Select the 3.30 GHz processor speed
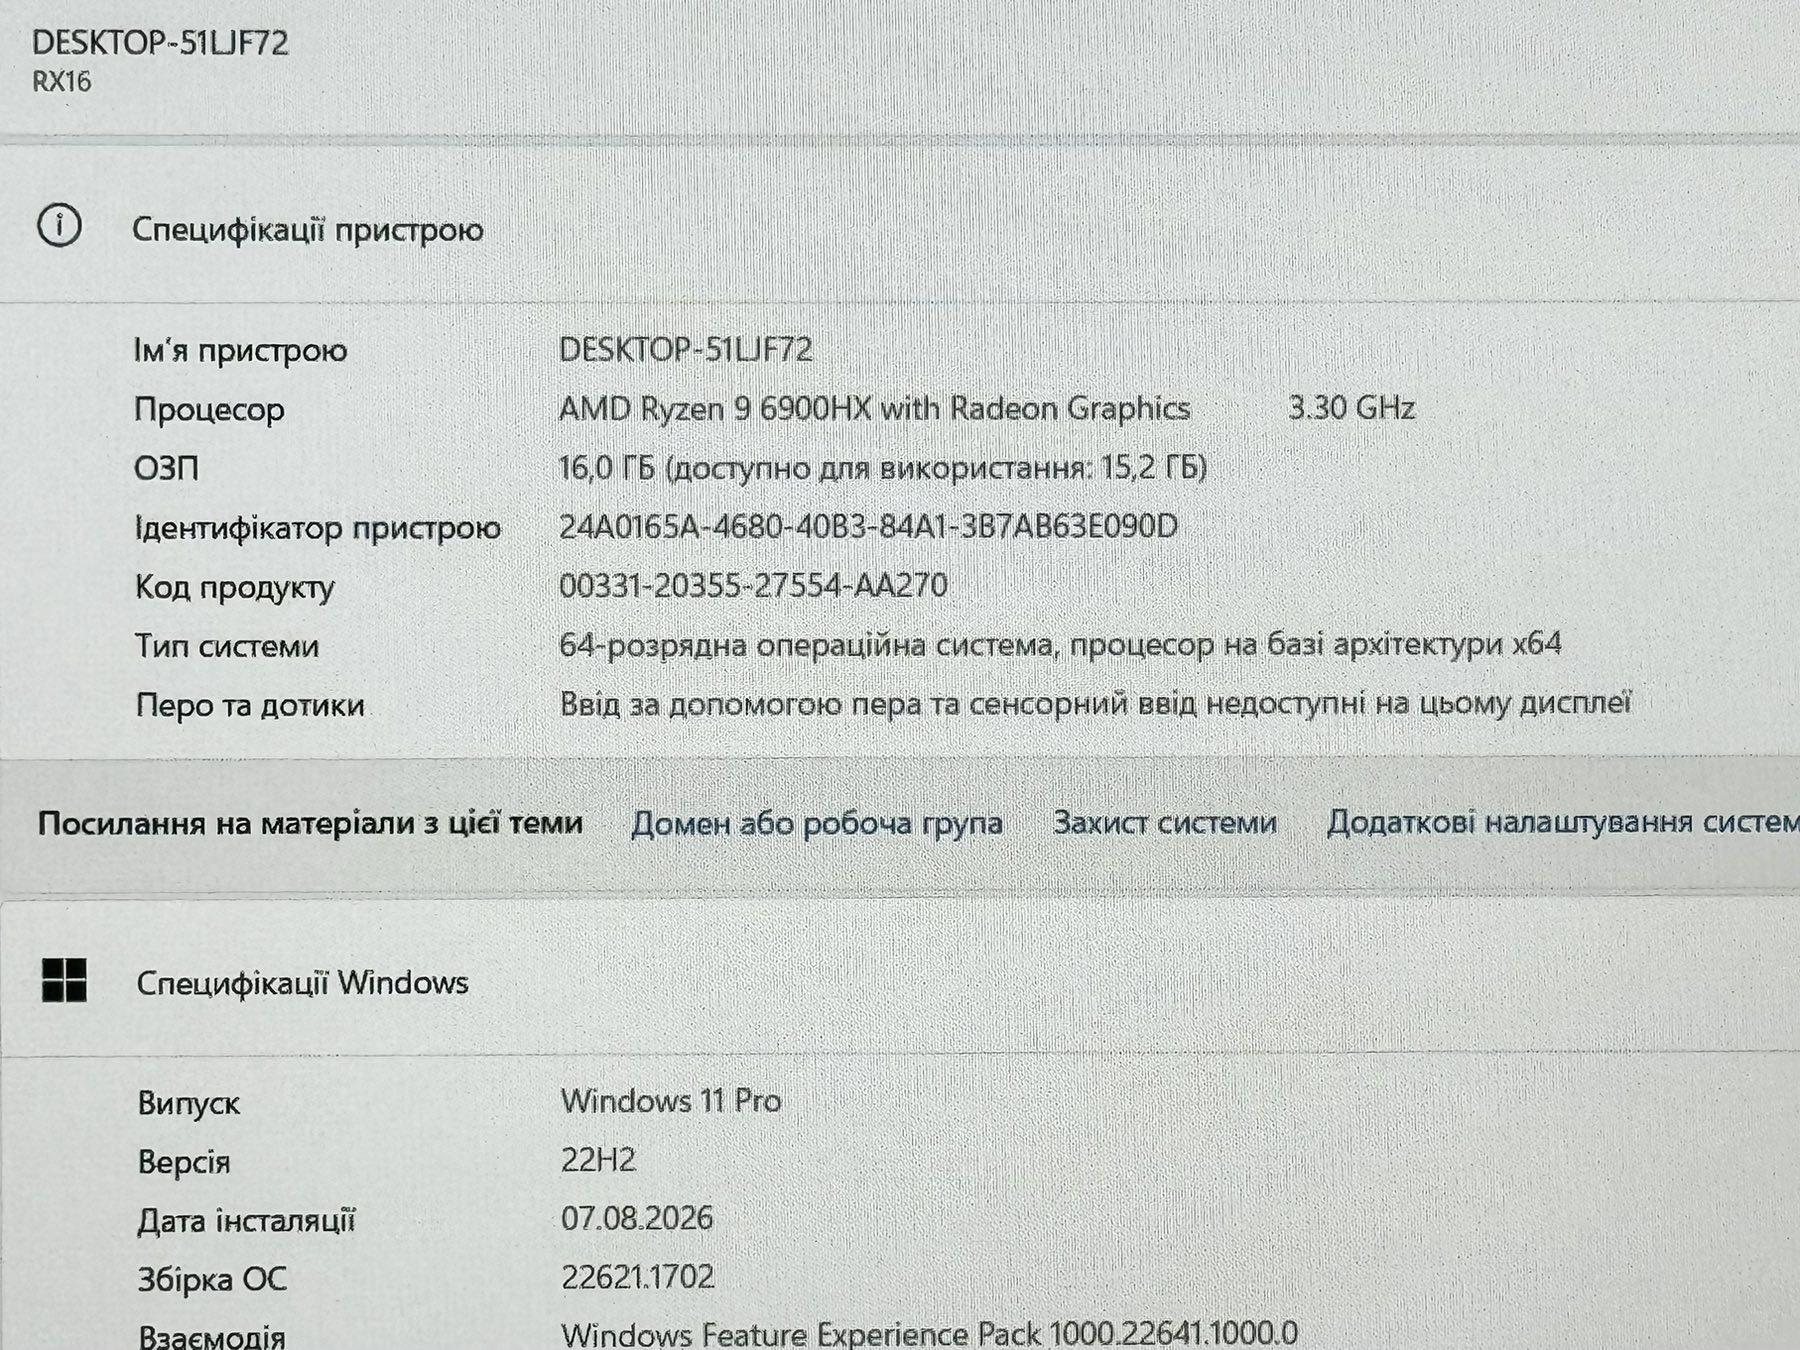This screenshot has height=1350, width=1800. coord(1351,408)
